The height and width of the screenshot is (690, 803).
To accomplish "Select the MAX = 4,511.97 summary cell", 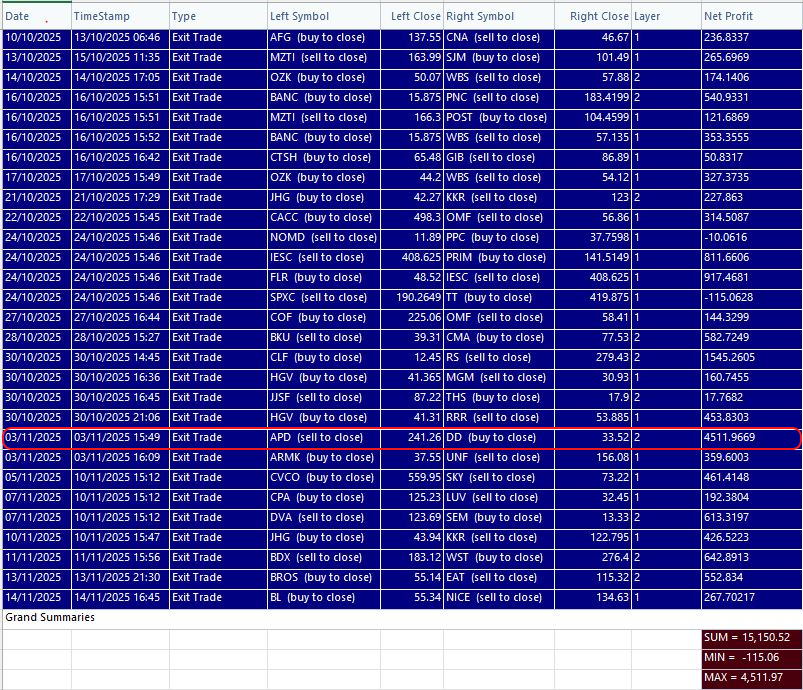I will (748, 677).
